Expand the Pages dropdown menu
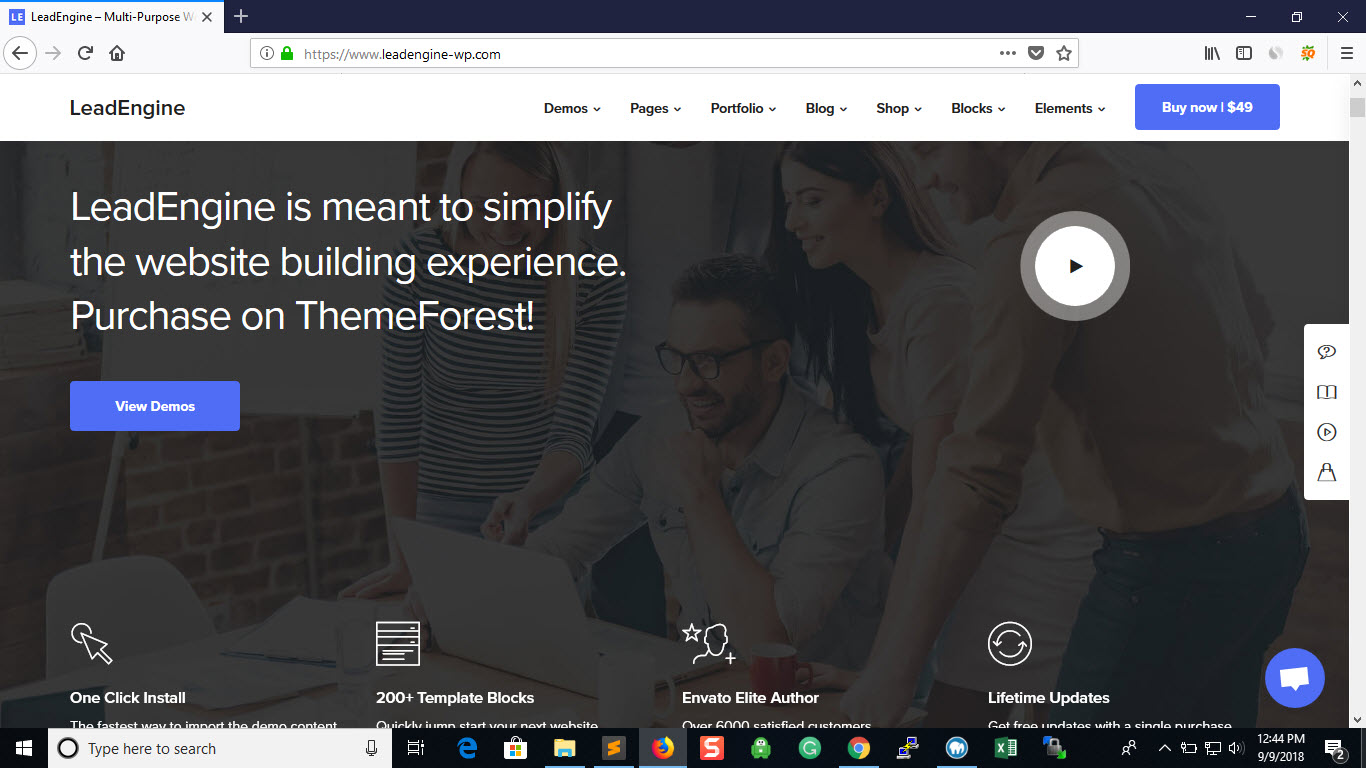The width and height of the screenshot is (1366, 768). 655,108
